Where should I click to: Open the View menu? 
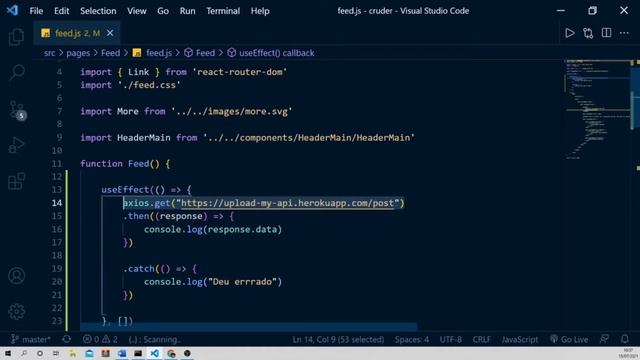[x=136, y=11]
